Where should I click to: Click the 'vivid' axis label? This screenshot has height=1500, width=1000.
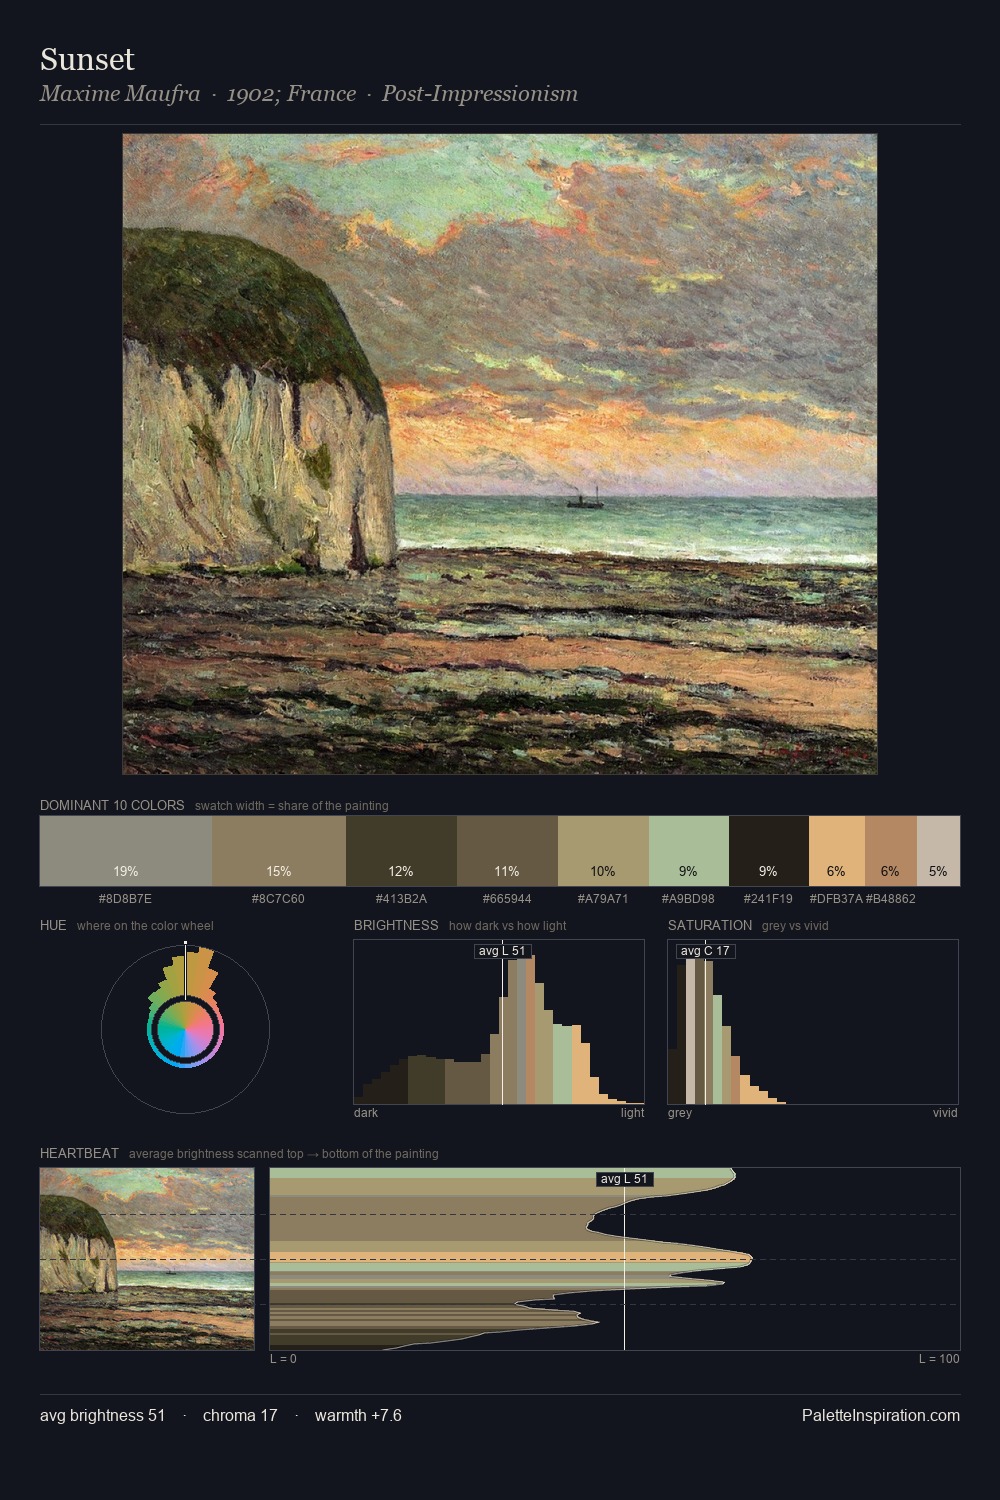pos(945,1113)
